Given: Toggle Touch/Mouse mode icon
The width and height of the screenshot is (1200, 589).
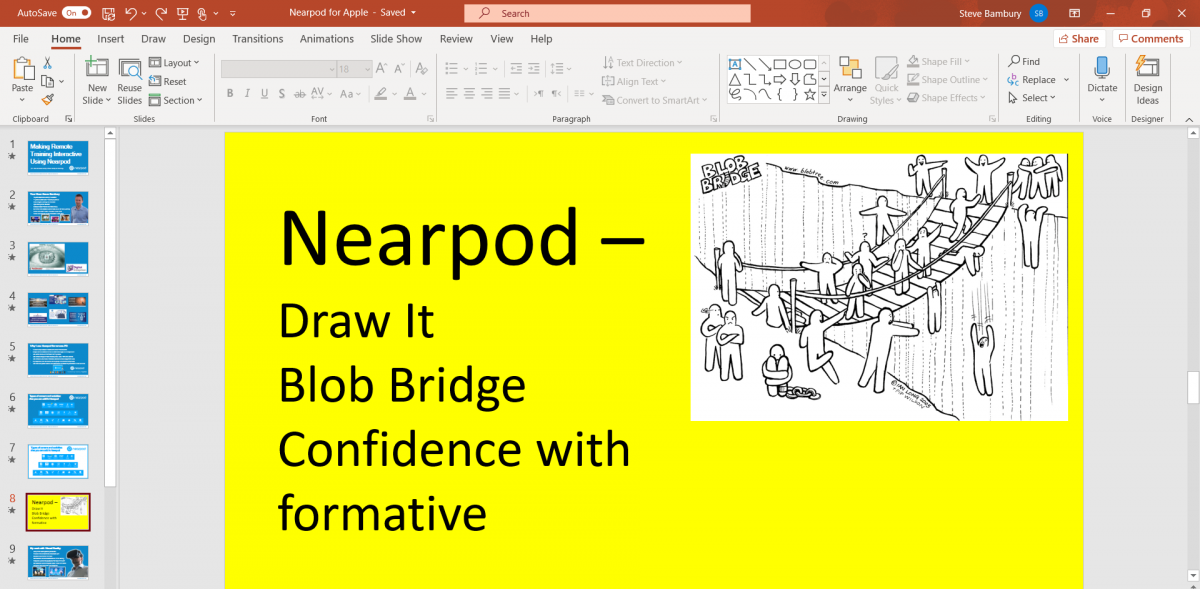Looking at the screenshot, I should click(x=203, y=13).
